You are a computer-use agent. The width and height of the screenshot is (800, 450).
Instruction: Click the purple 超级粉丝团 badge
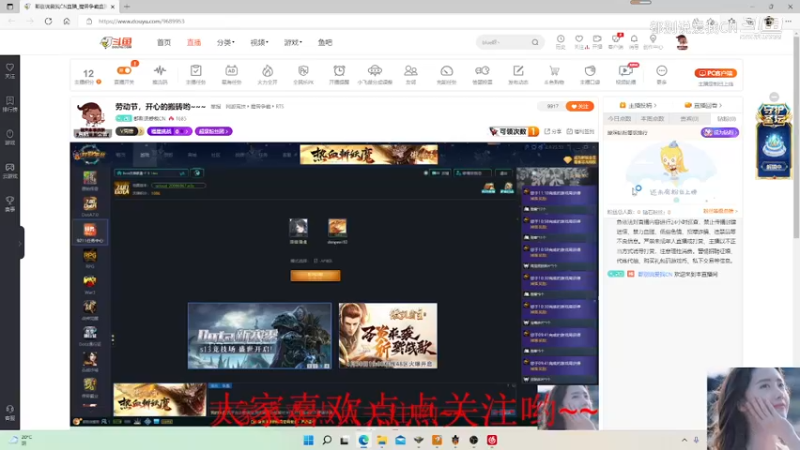coord(213,131)
